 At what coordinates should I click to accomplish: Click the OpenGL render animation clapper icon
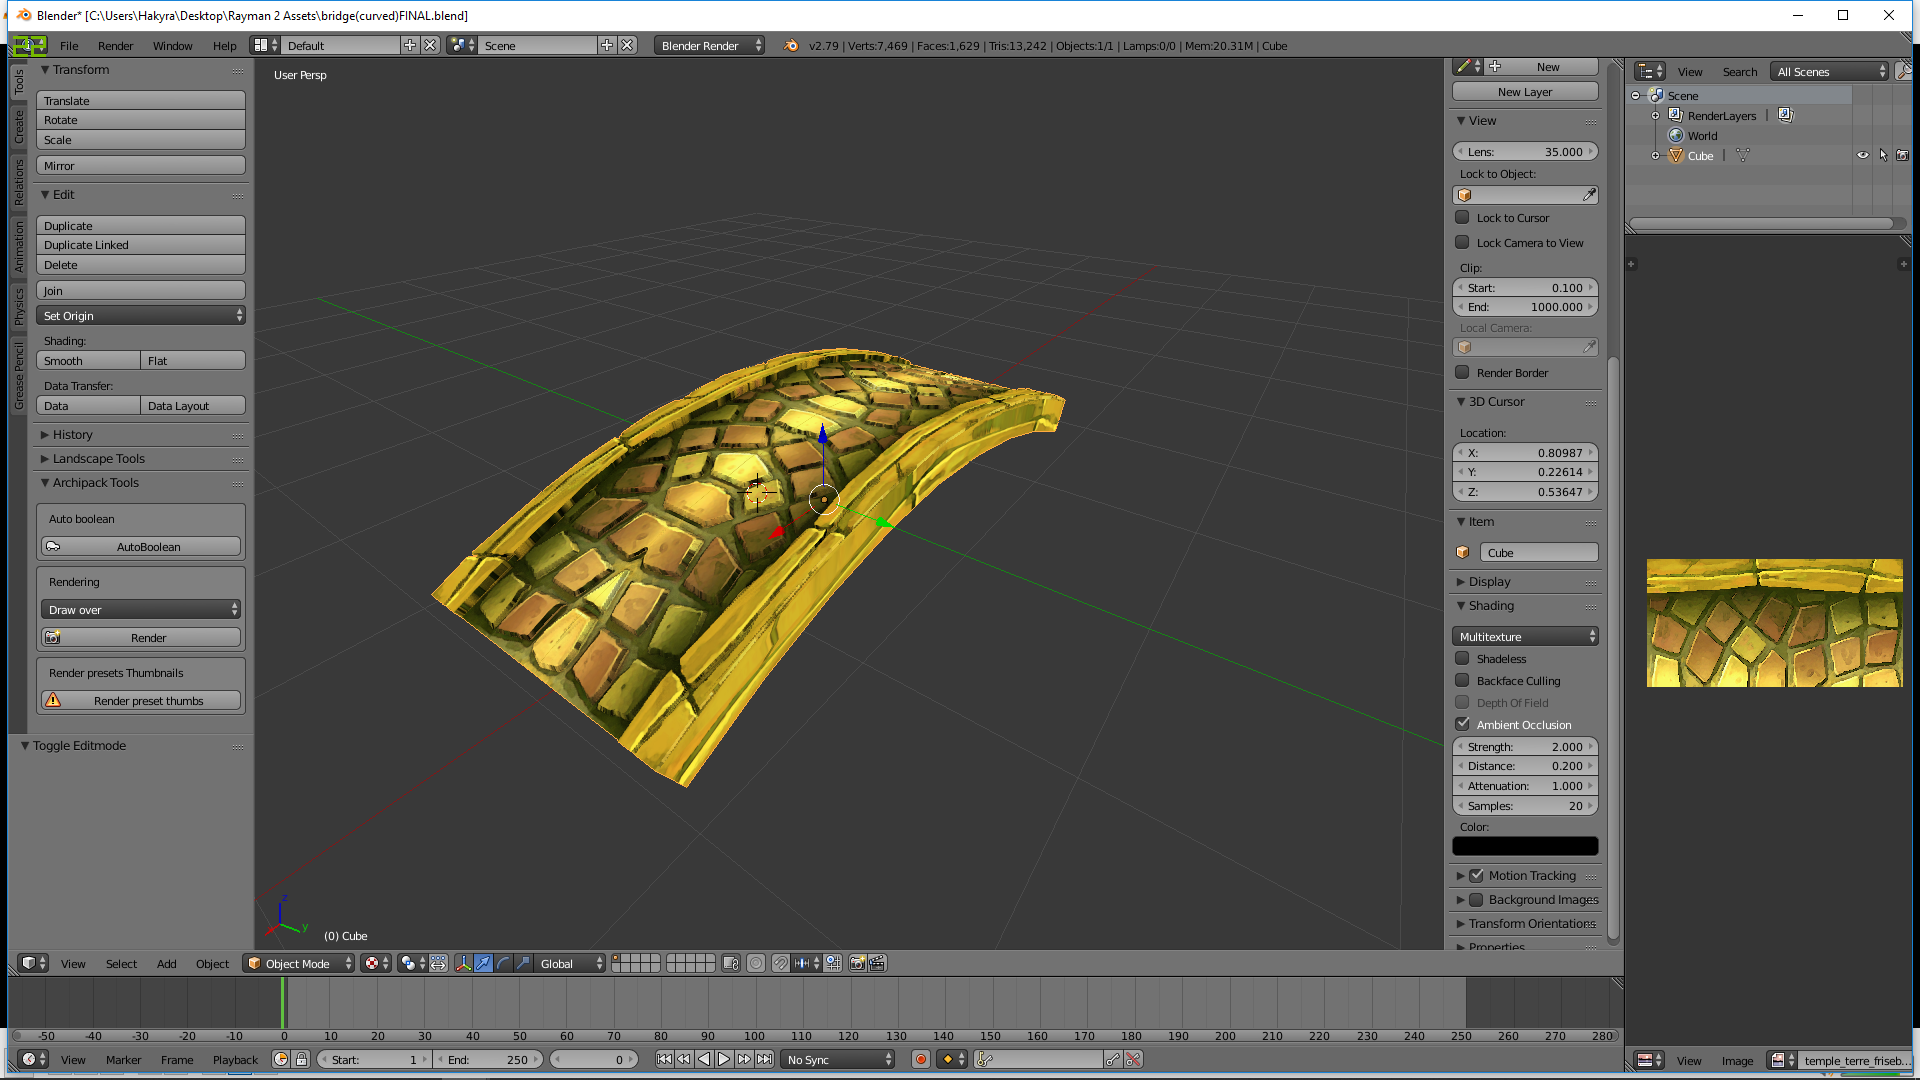click(877, 963)
